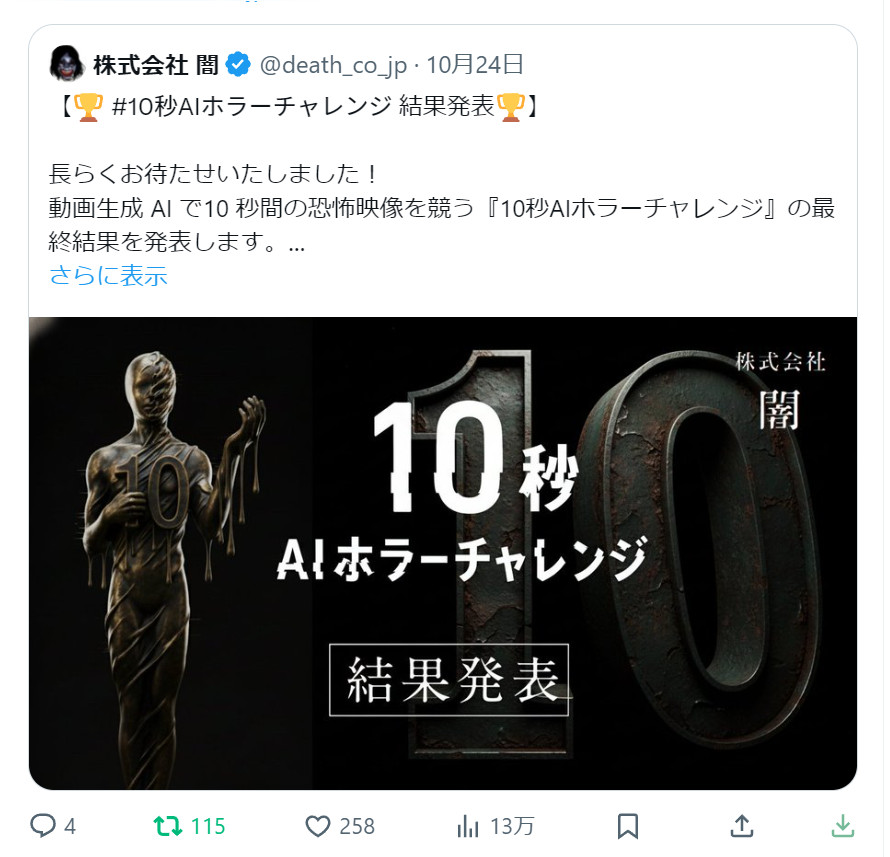Open the 10月24日 post timestamp
This screenshot has height=857, width=890.
(x=475, y=65)
